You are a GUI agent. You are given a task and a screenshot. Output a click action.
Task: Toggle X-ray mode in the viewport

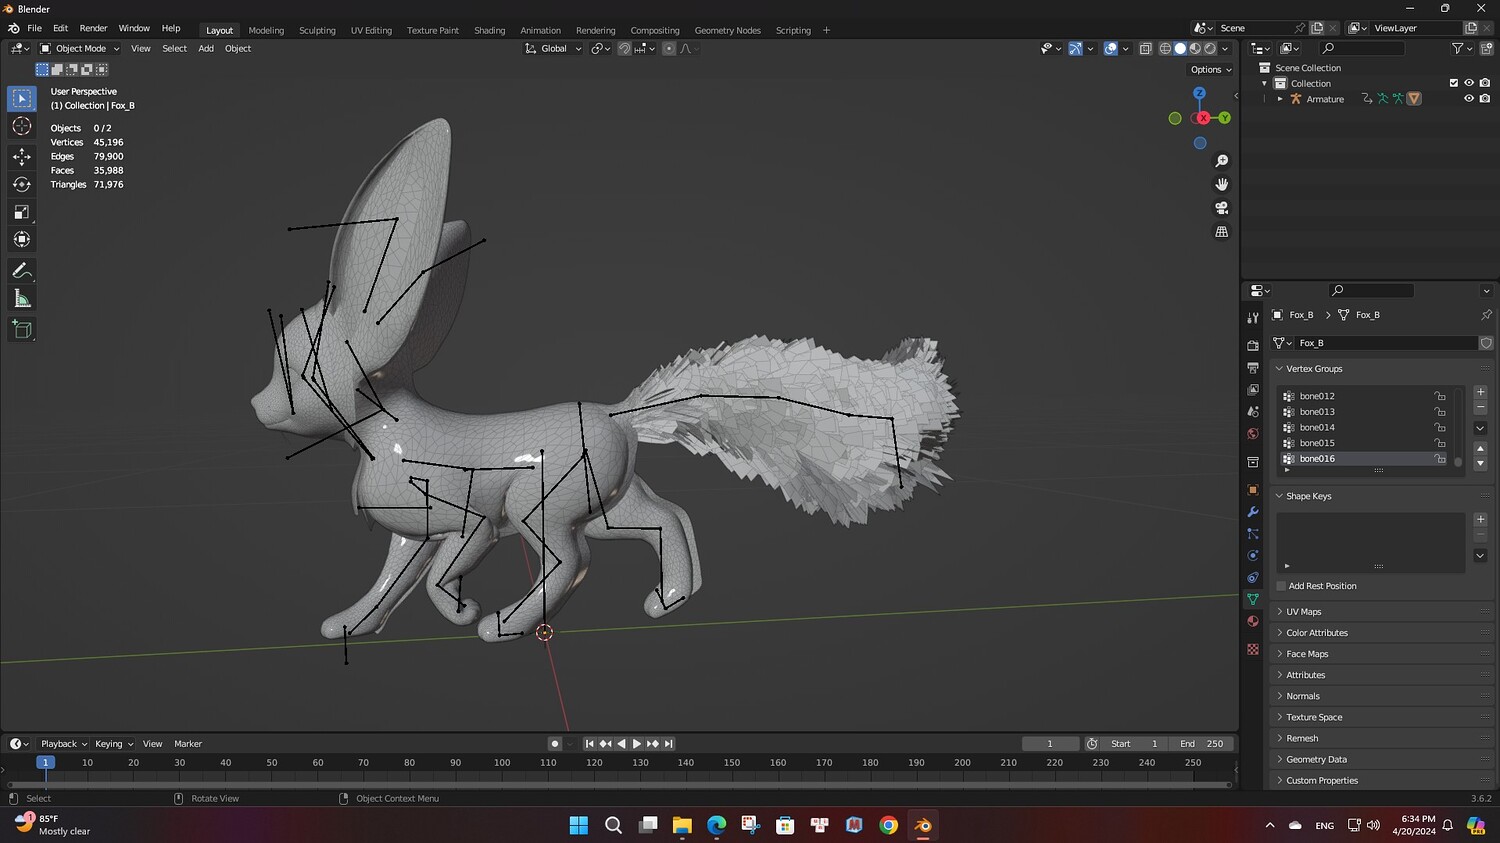point(1145,48)
